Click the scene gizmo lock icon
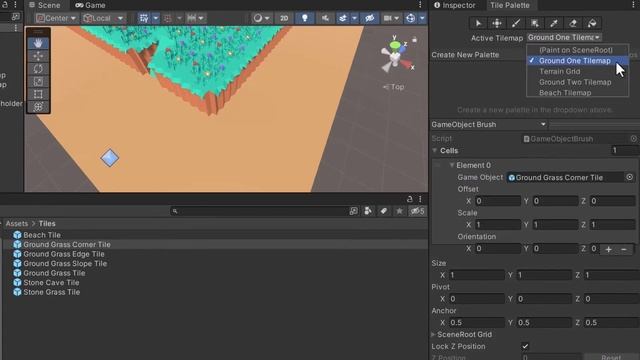 (x=415, y=40)
